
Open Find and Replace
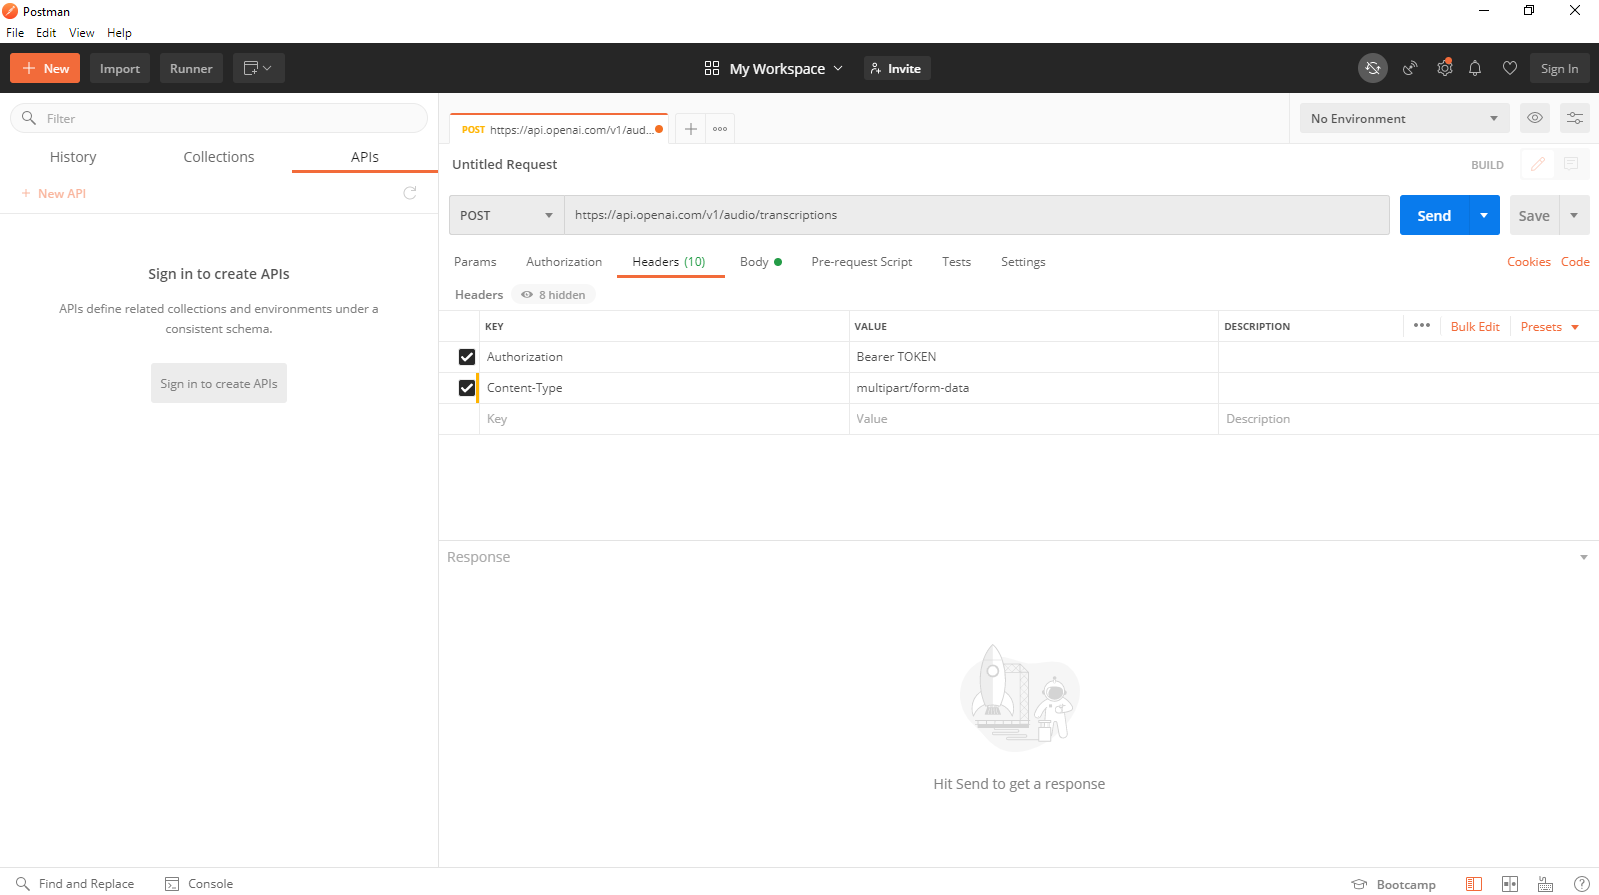pos(75,884)
